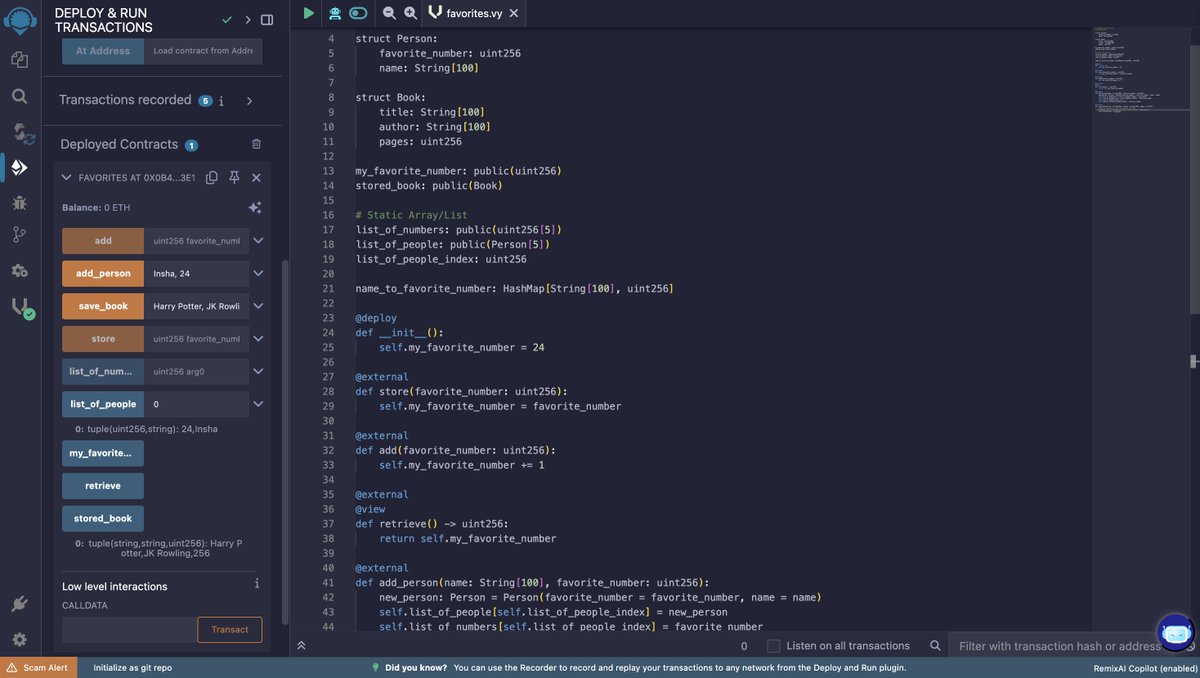
Task: Check Listen on all transactions
Action: tap(773, 646)
